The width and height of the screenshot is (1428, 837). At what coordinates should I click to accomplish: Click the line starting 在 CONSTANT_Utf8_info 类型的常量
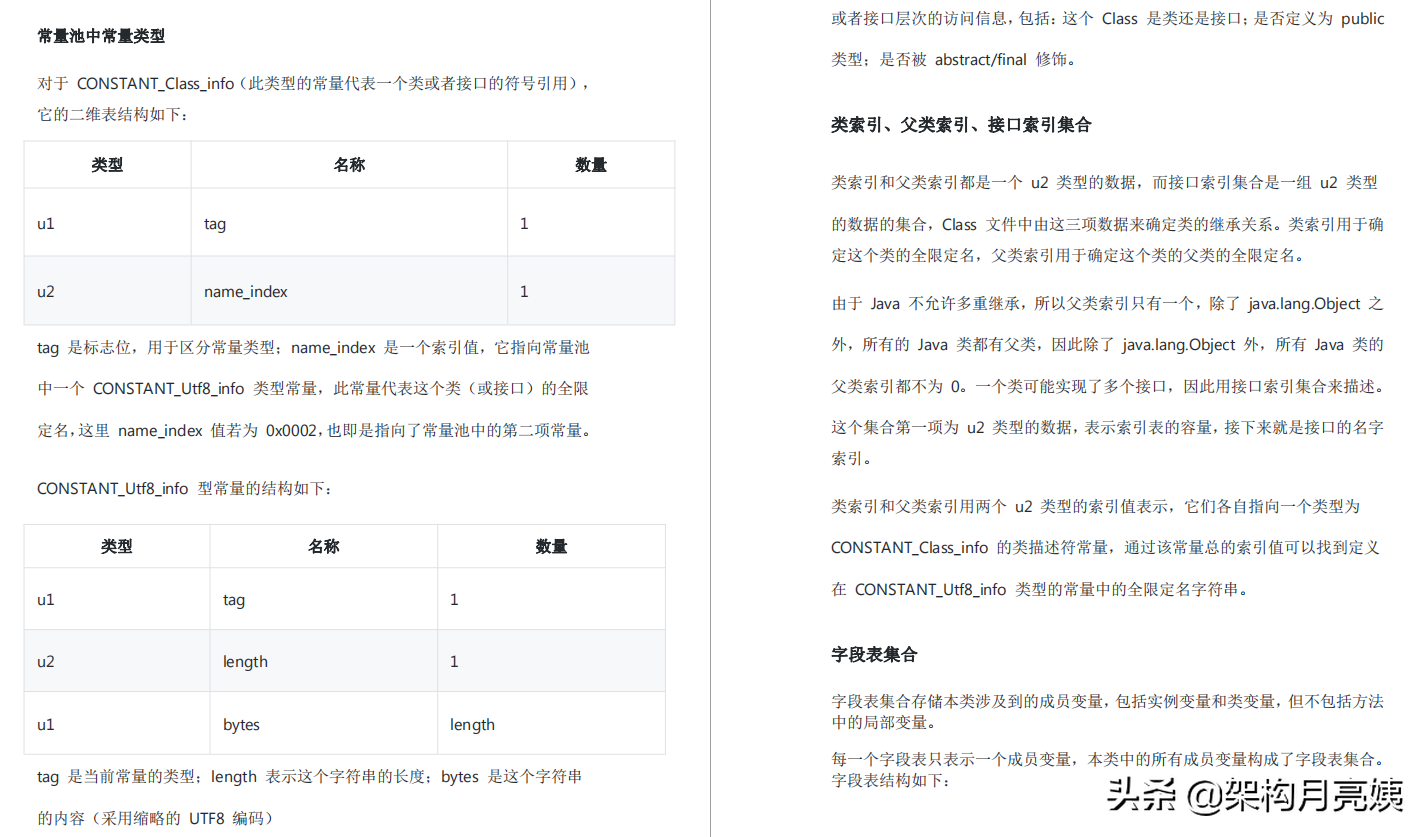coord(1040,589)
